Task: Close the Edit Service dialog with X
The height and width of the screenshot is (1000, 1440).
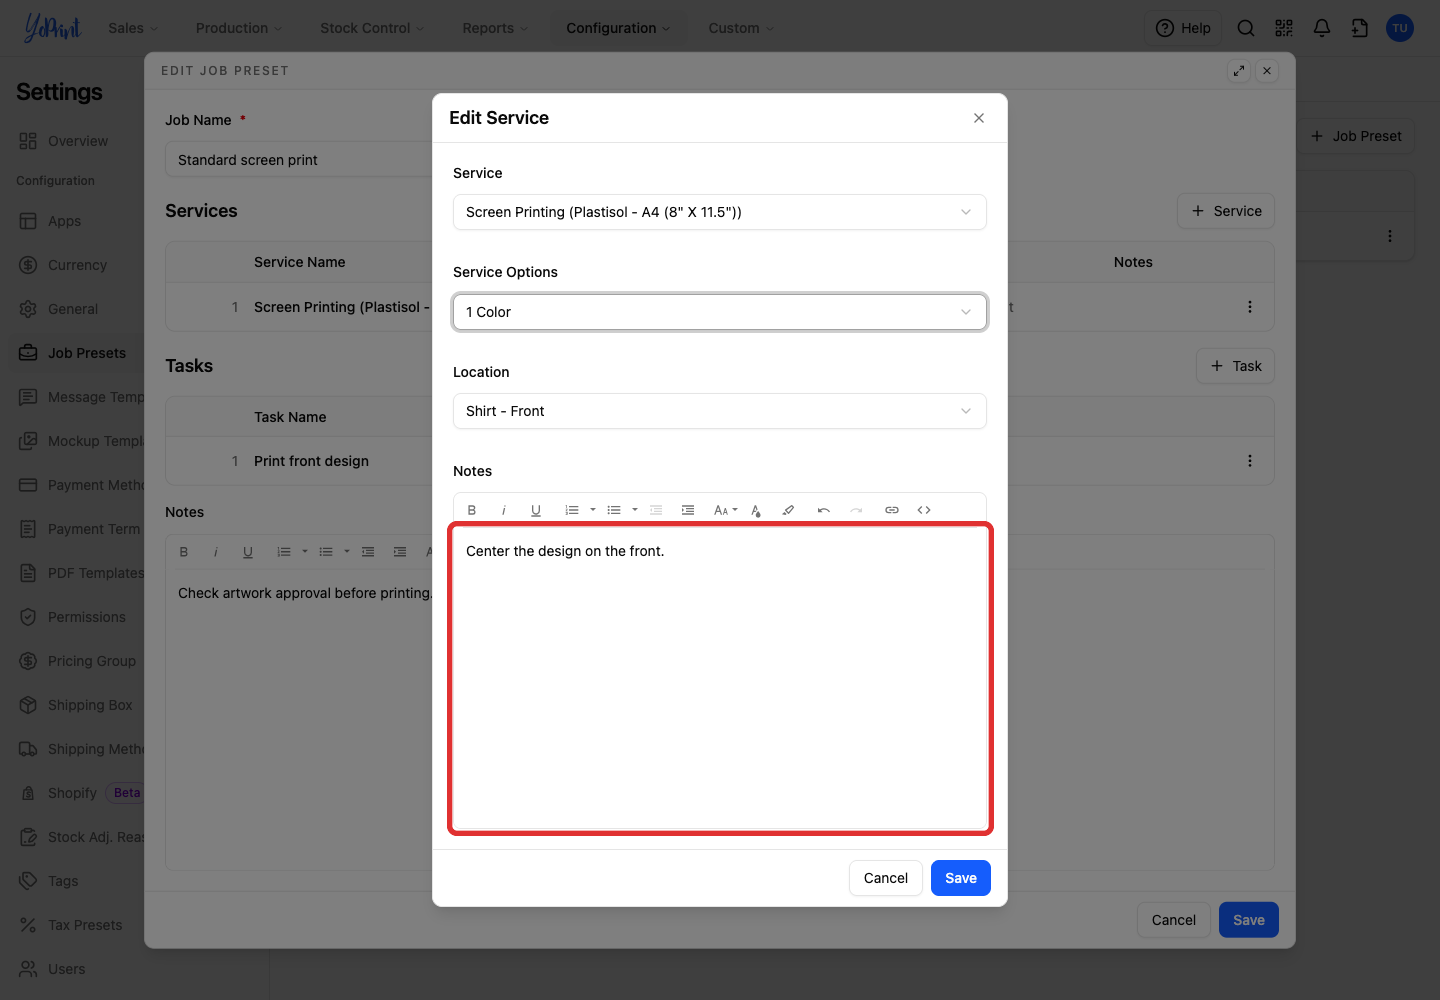Action: [x=979, y=118]
